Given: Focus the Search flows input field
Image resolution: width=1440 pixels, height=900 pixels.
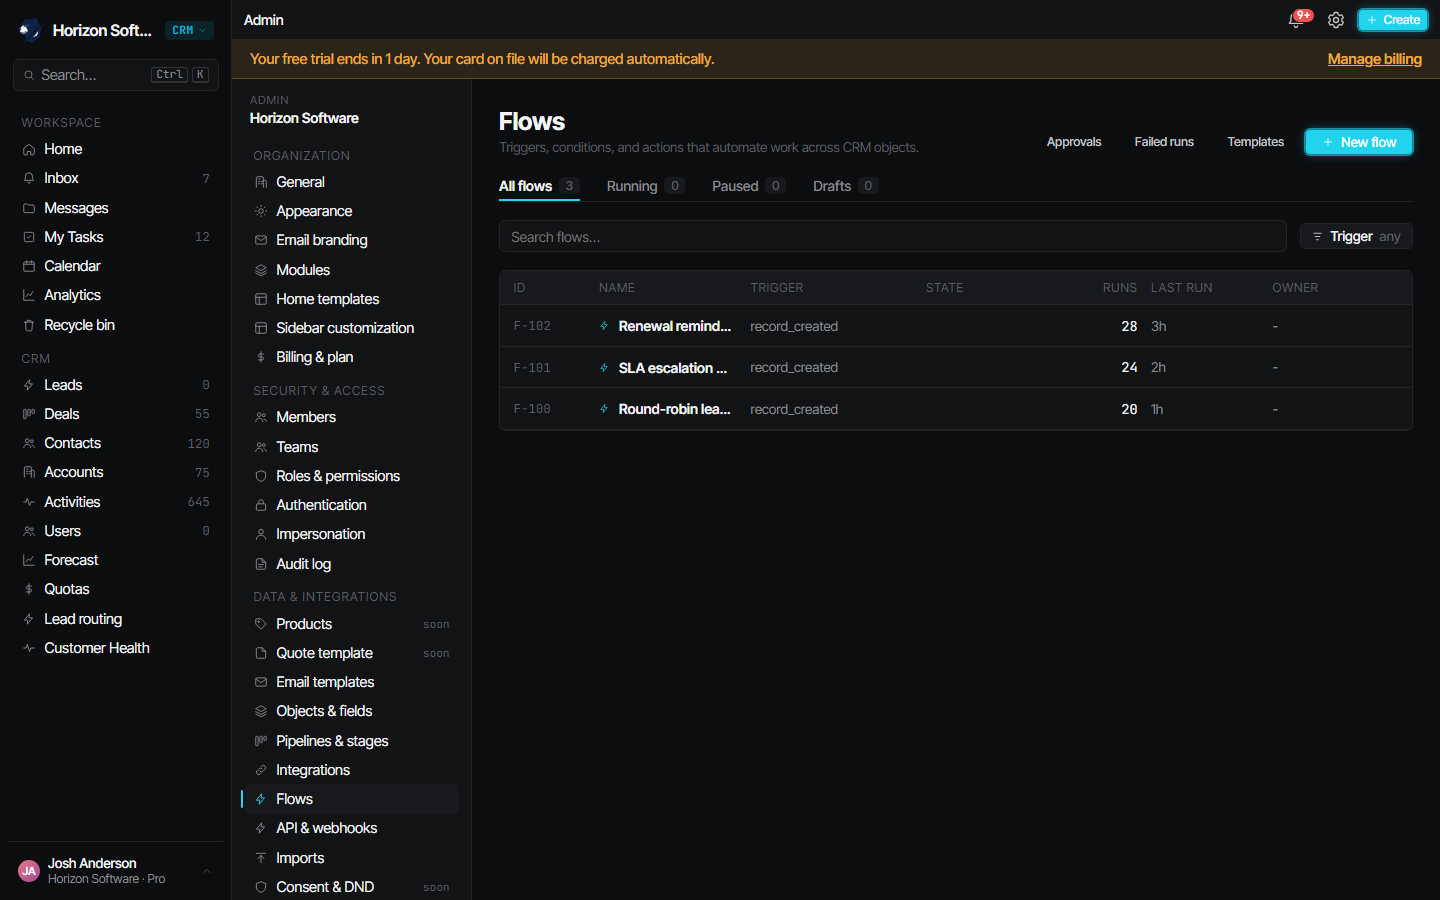Looking at the screenshot, I should click(893, 237).
